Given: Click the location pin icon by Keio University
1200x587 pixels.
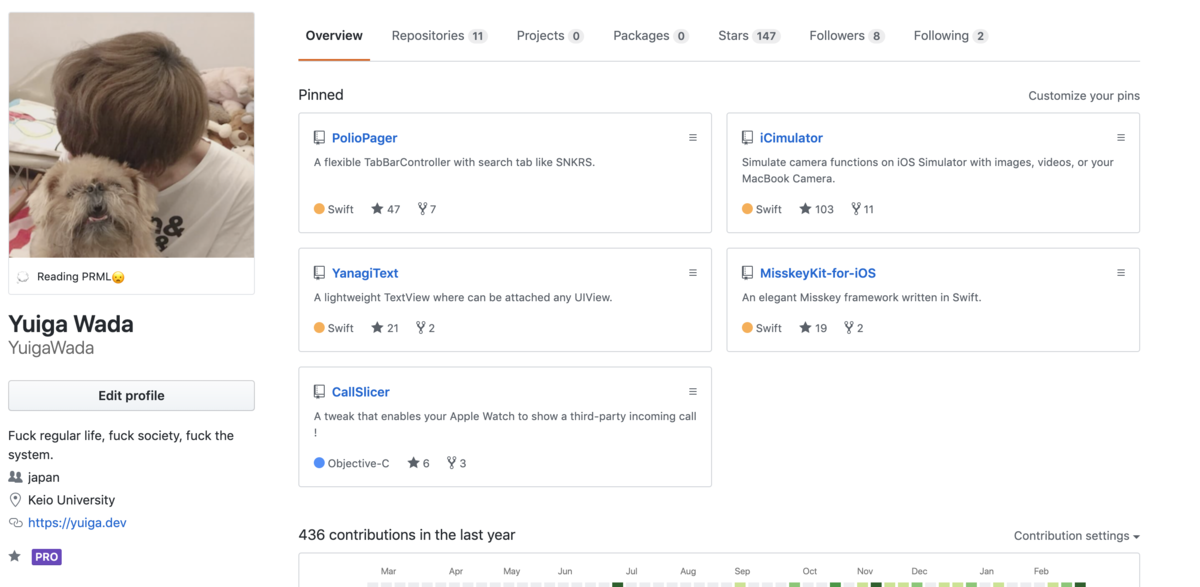Looking at the screenshot, I should coord(15,500).
